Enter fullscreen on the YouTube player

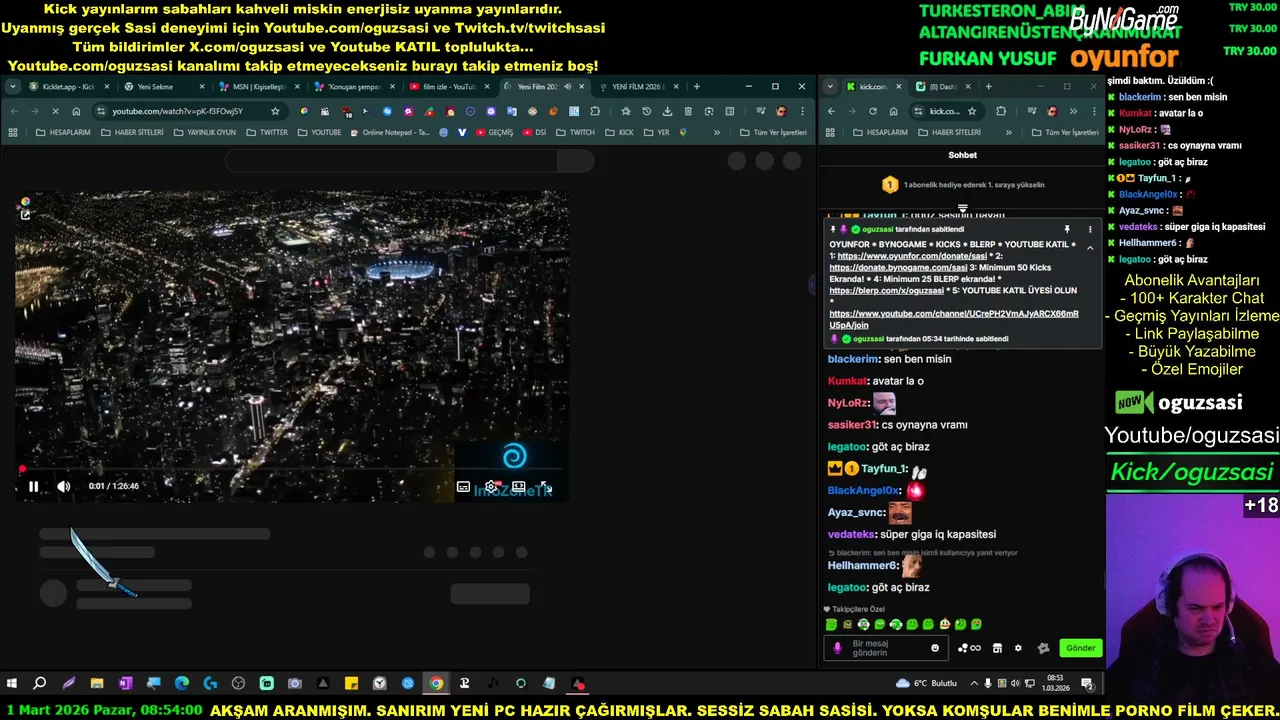(546, 487)
